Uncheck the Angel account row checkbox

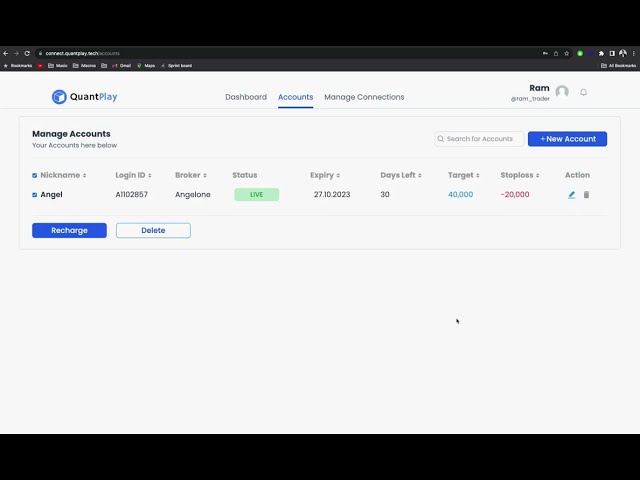click(35, 195)
